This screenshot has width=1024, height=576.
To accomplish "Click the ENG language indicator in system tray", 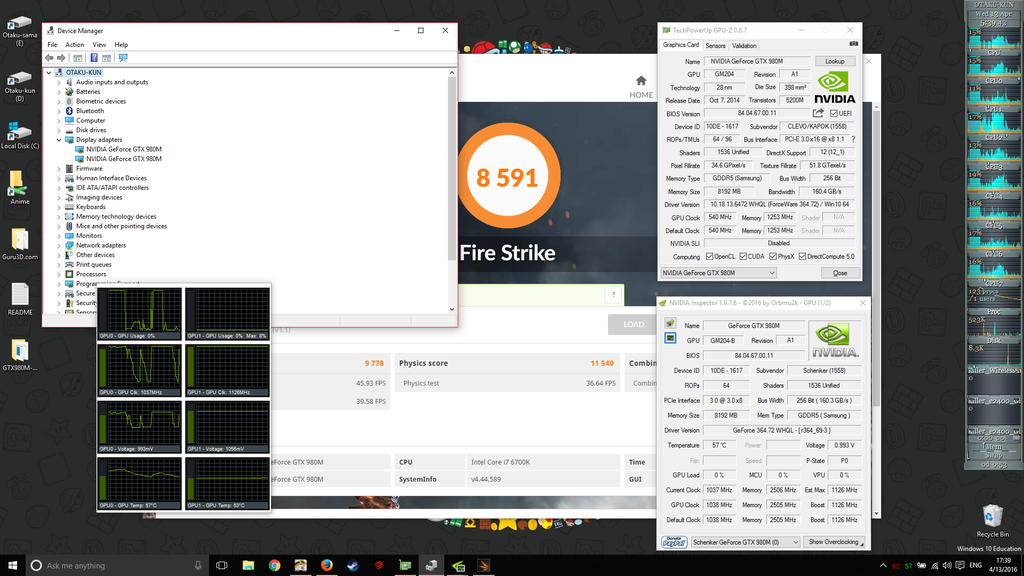I will (x=975, y=566).
